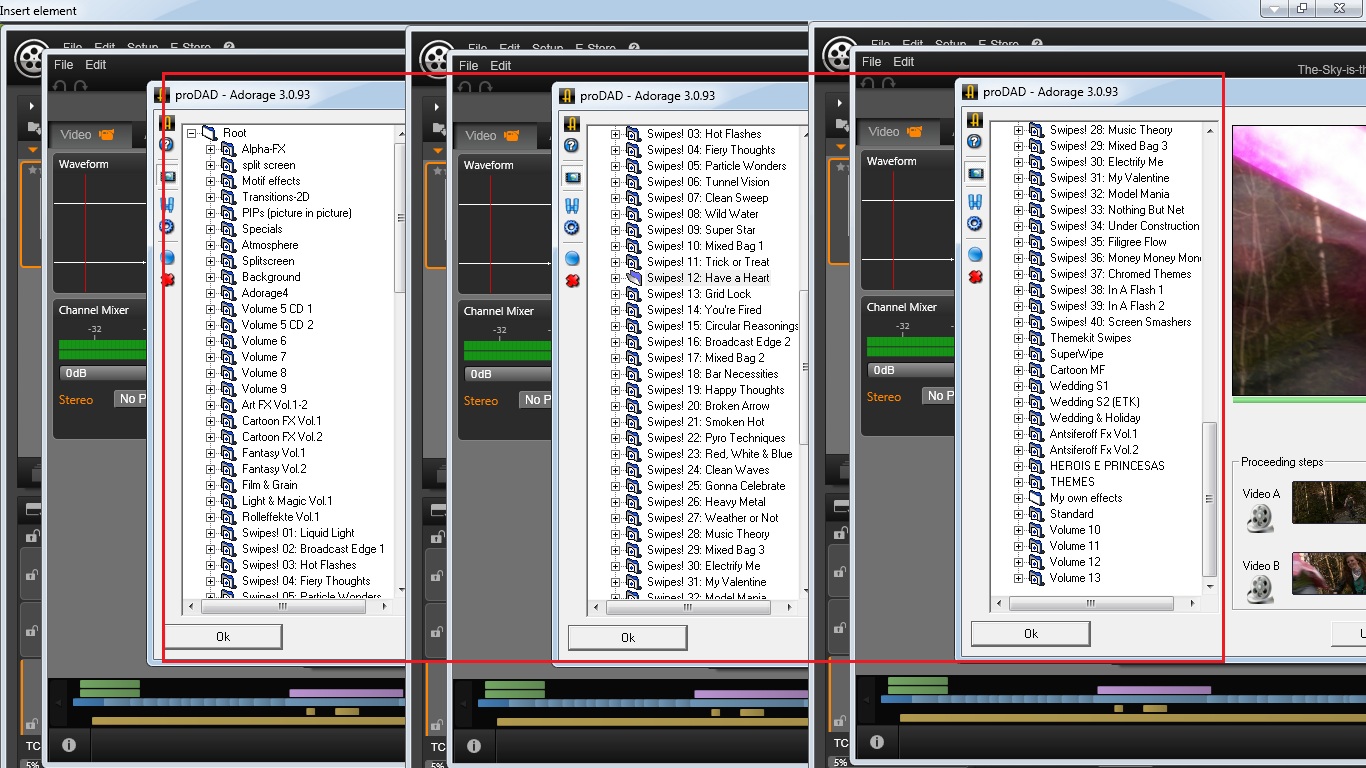Open gear settings icon in right Adorage dialog
Image resolution: width=1366 pixels, height=768 pixels.
pos(975,224)
